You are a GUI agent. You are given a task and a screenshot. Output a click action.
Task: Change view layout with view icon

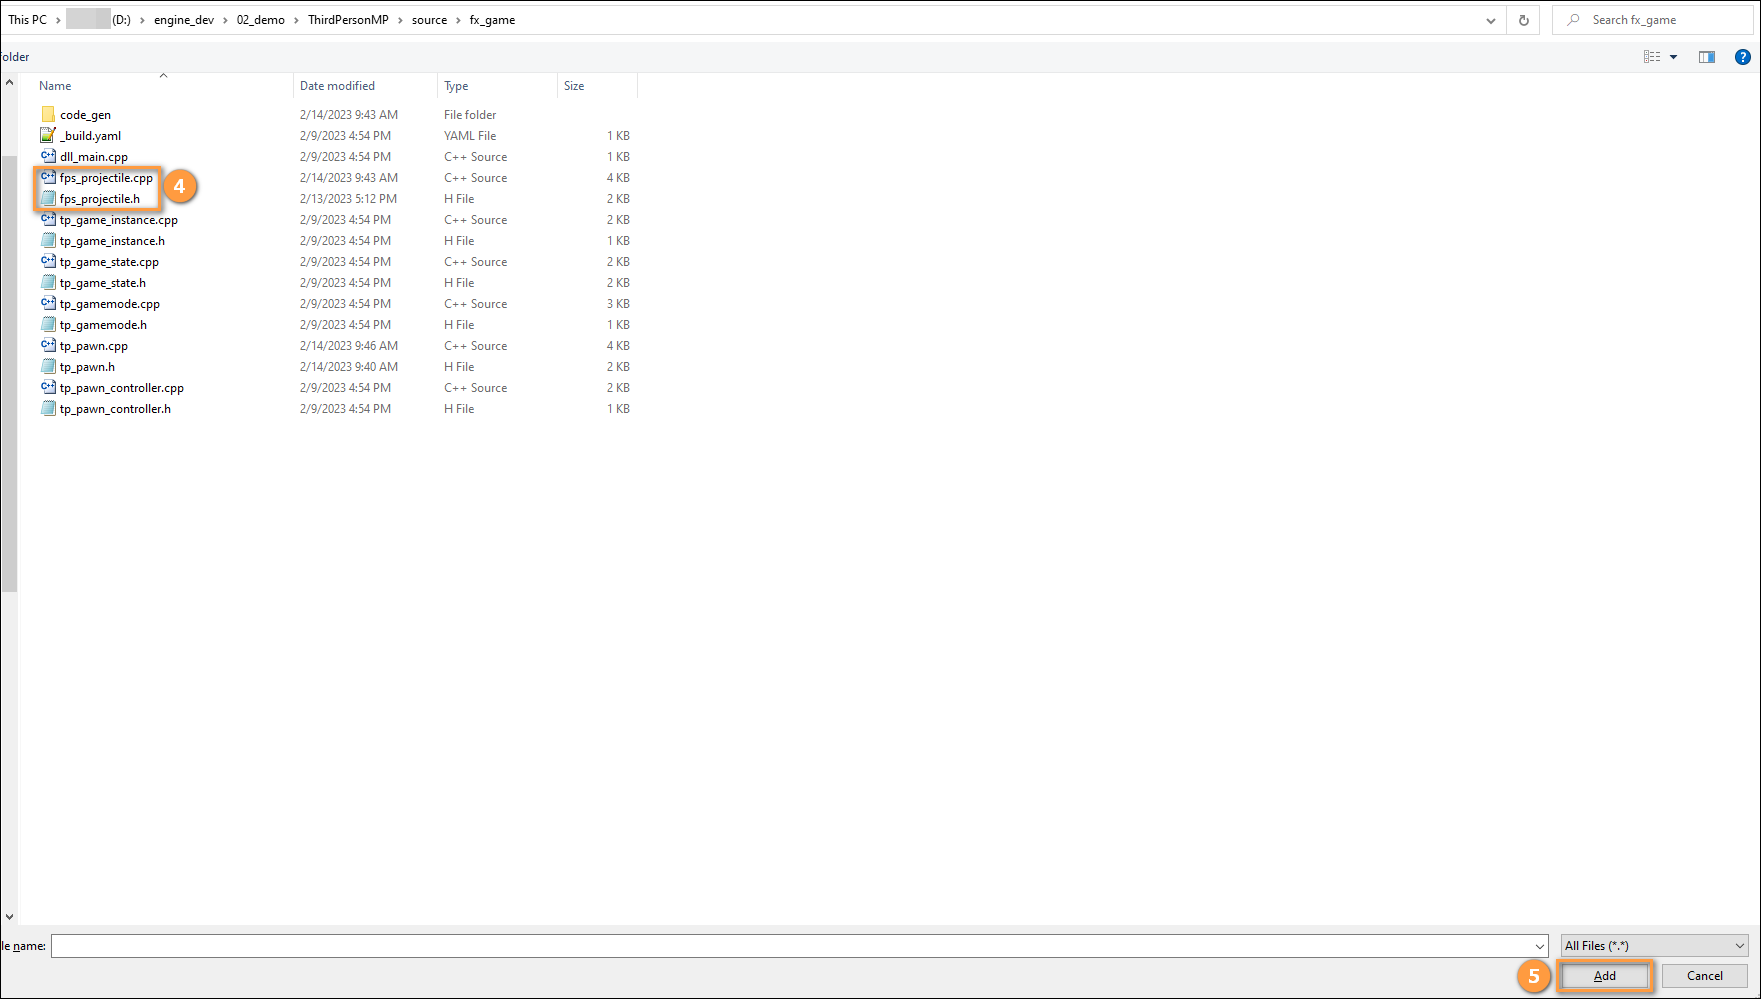tap(1652, 57)
